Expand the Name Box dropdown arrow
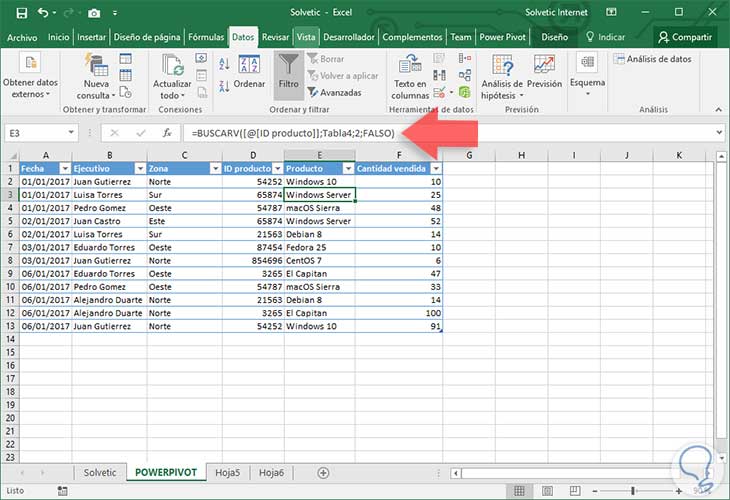This screenshot has height=500, width=730. point(71,133)
